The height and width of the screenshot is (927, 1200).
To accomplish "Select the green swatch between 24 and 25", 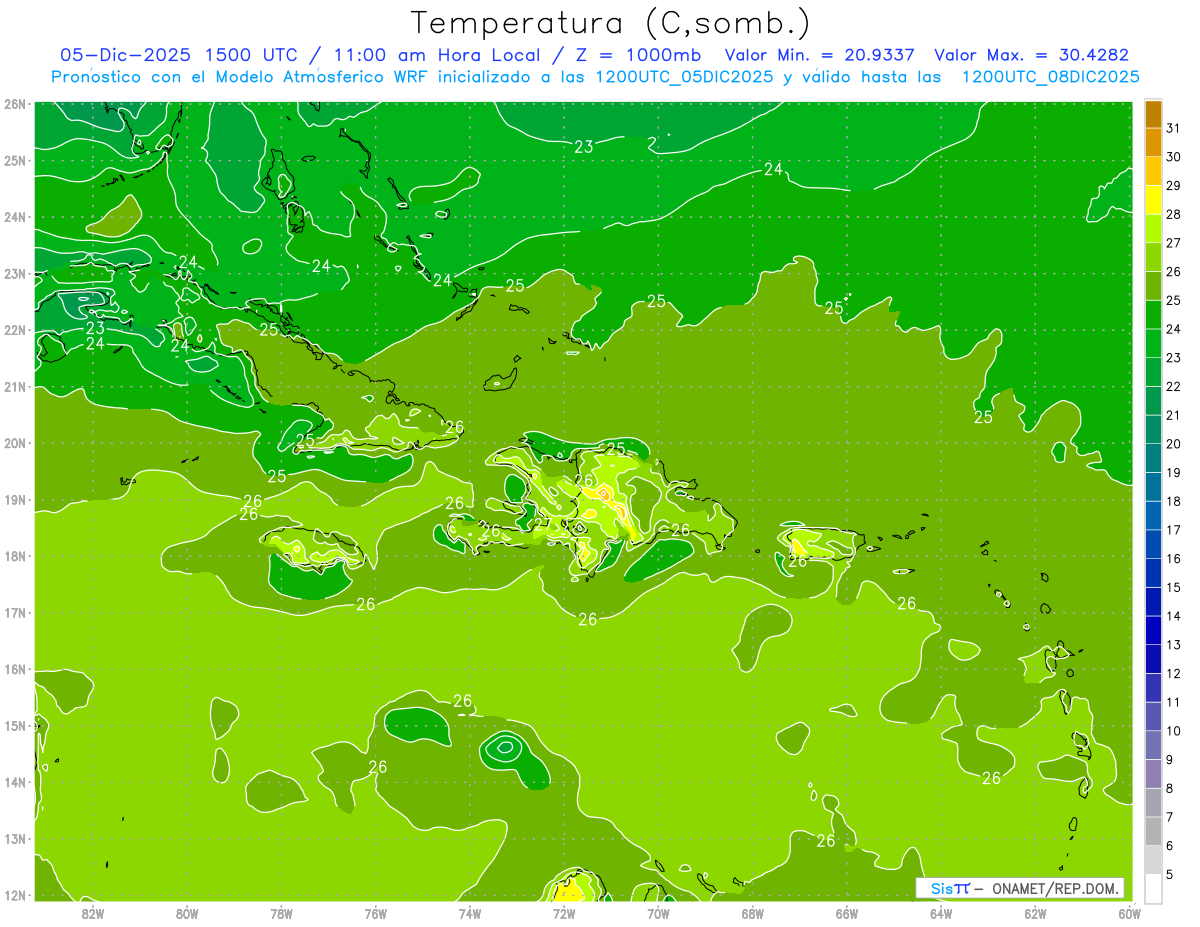I will (1153, 315).
